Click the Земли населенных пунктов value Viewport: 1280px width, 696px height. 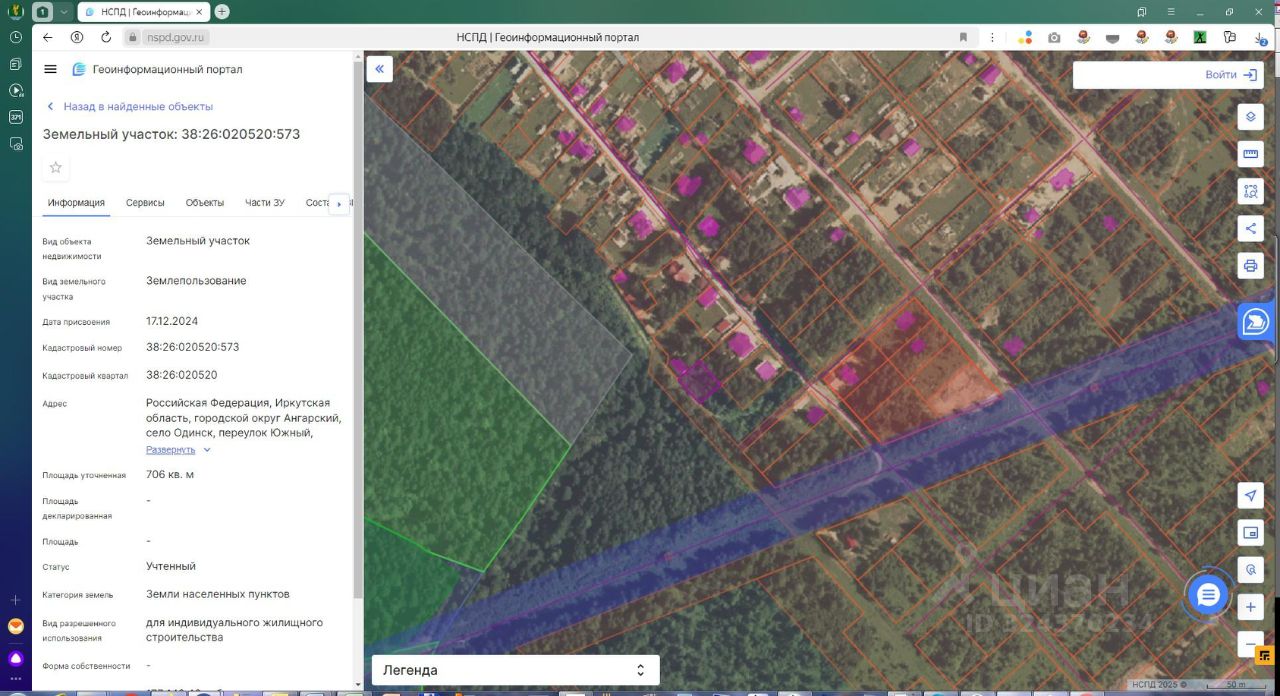coord(218,594)
